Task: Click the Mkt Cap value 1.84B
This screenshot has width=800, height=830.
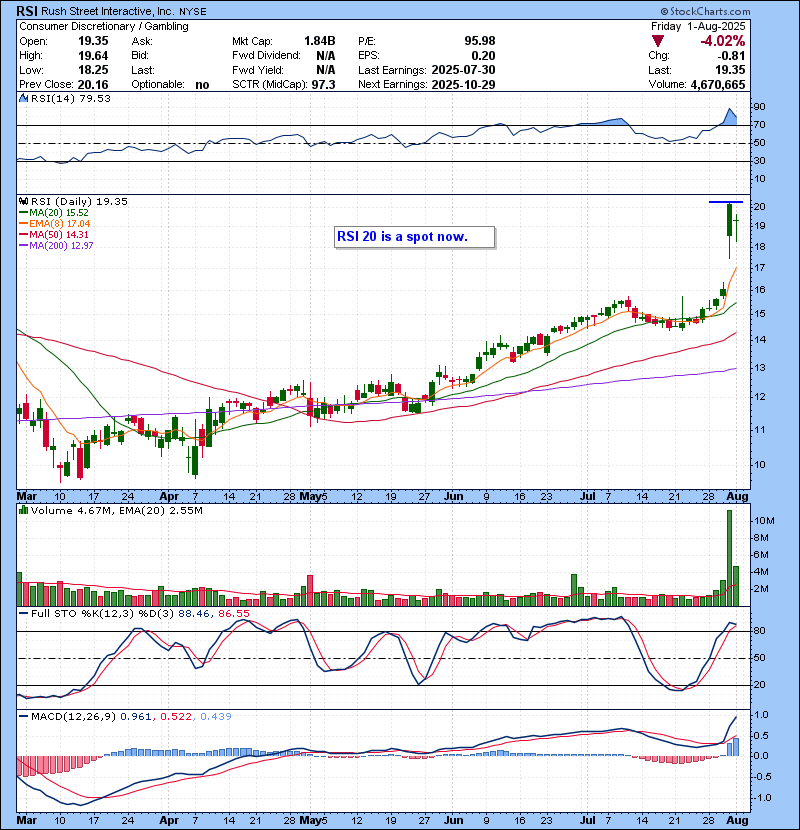Action: pos(320,41)
